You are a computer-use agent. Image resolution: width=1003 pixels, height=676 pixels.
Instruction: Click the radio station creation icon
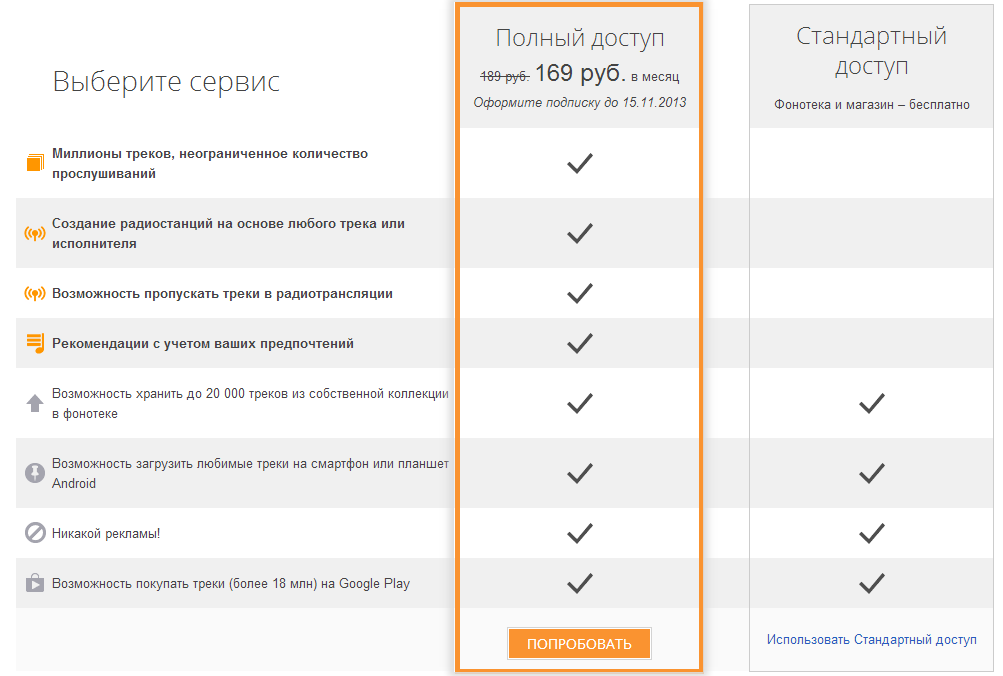(35, 234)
